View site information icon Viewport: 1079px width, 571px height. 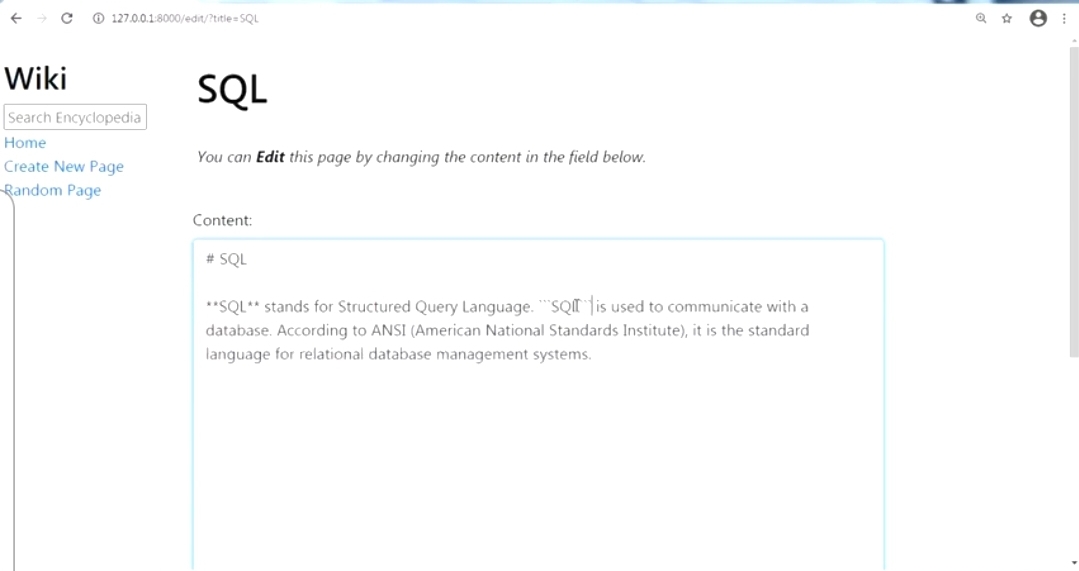coord(98,18)
